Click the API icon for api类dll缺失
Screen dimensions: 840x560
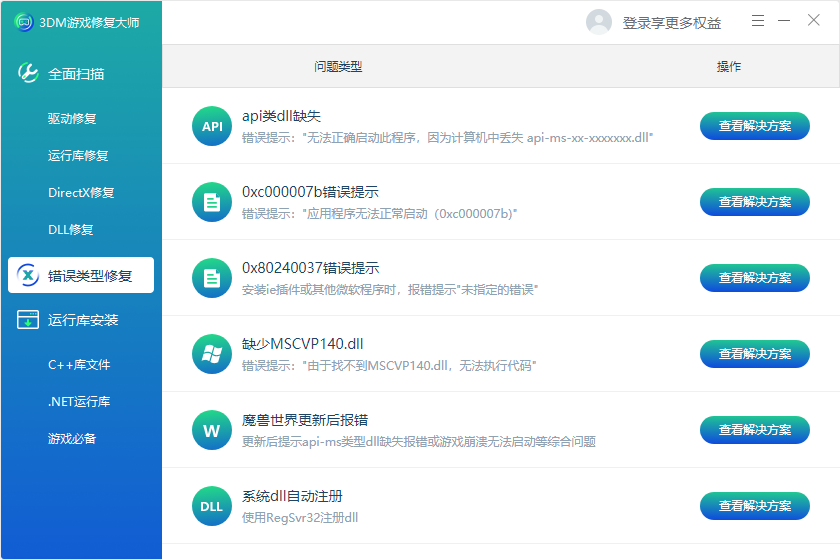click(212, 126)
